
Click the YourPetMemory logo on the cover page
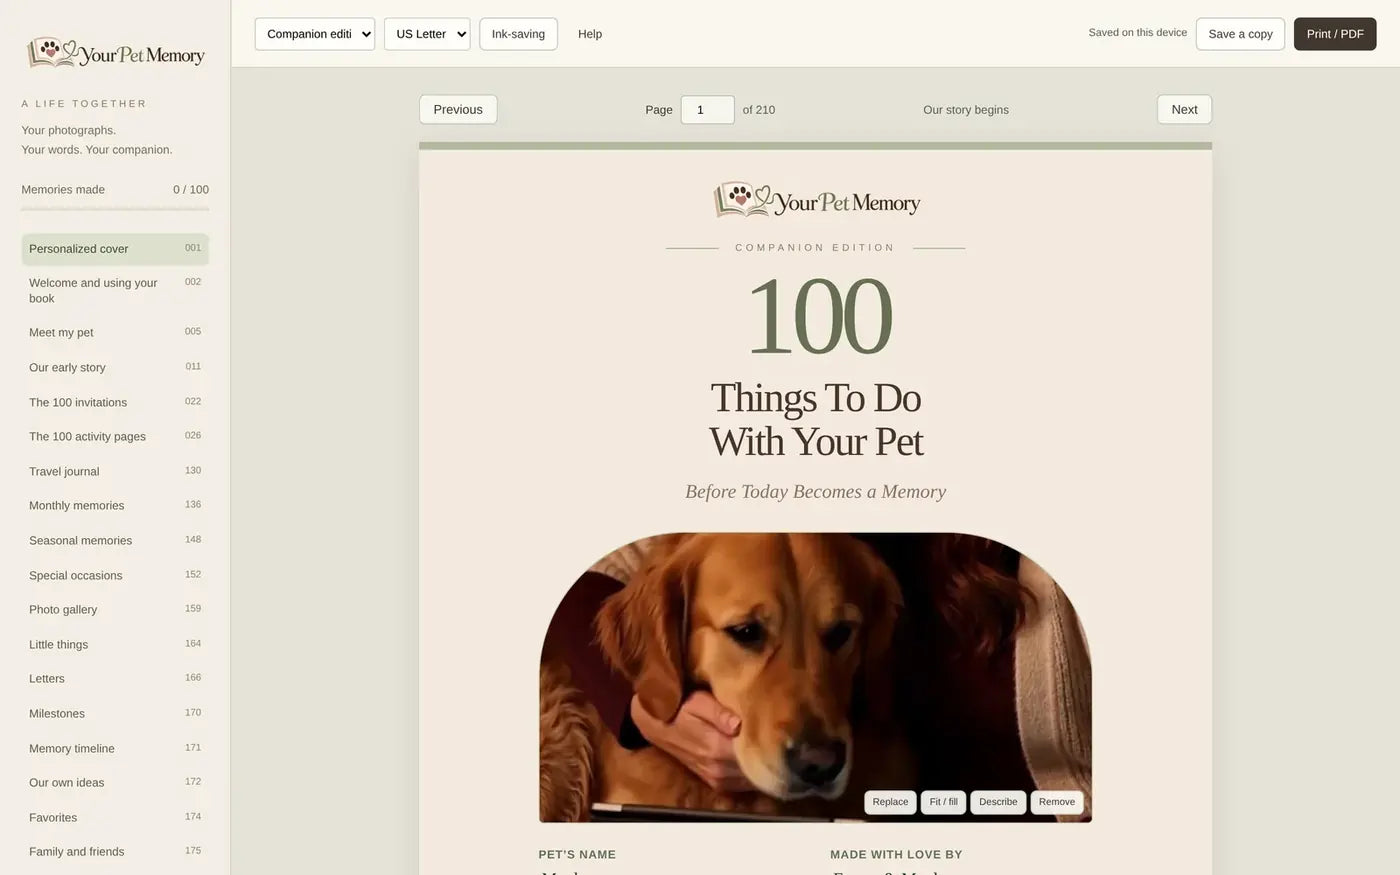(x=816, y=200)
